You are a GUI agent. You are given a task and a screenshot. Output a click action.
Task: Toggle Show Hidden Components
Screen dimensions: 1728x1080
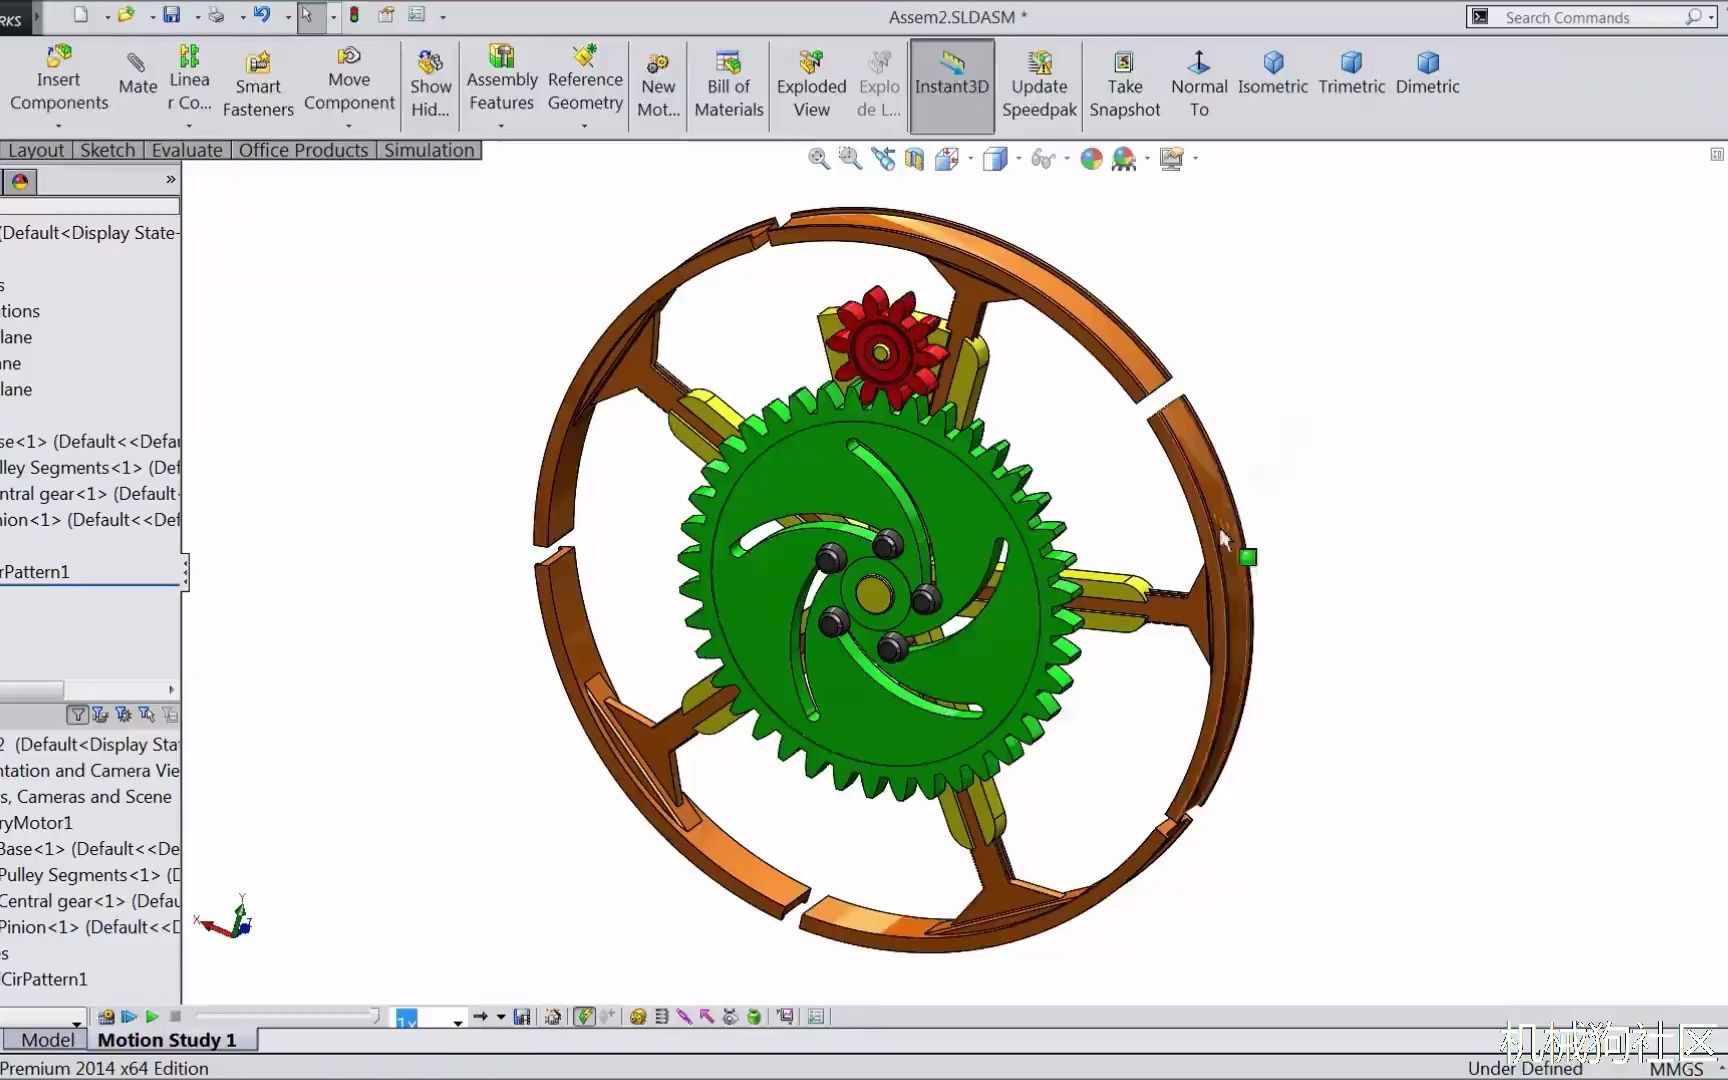429,80
